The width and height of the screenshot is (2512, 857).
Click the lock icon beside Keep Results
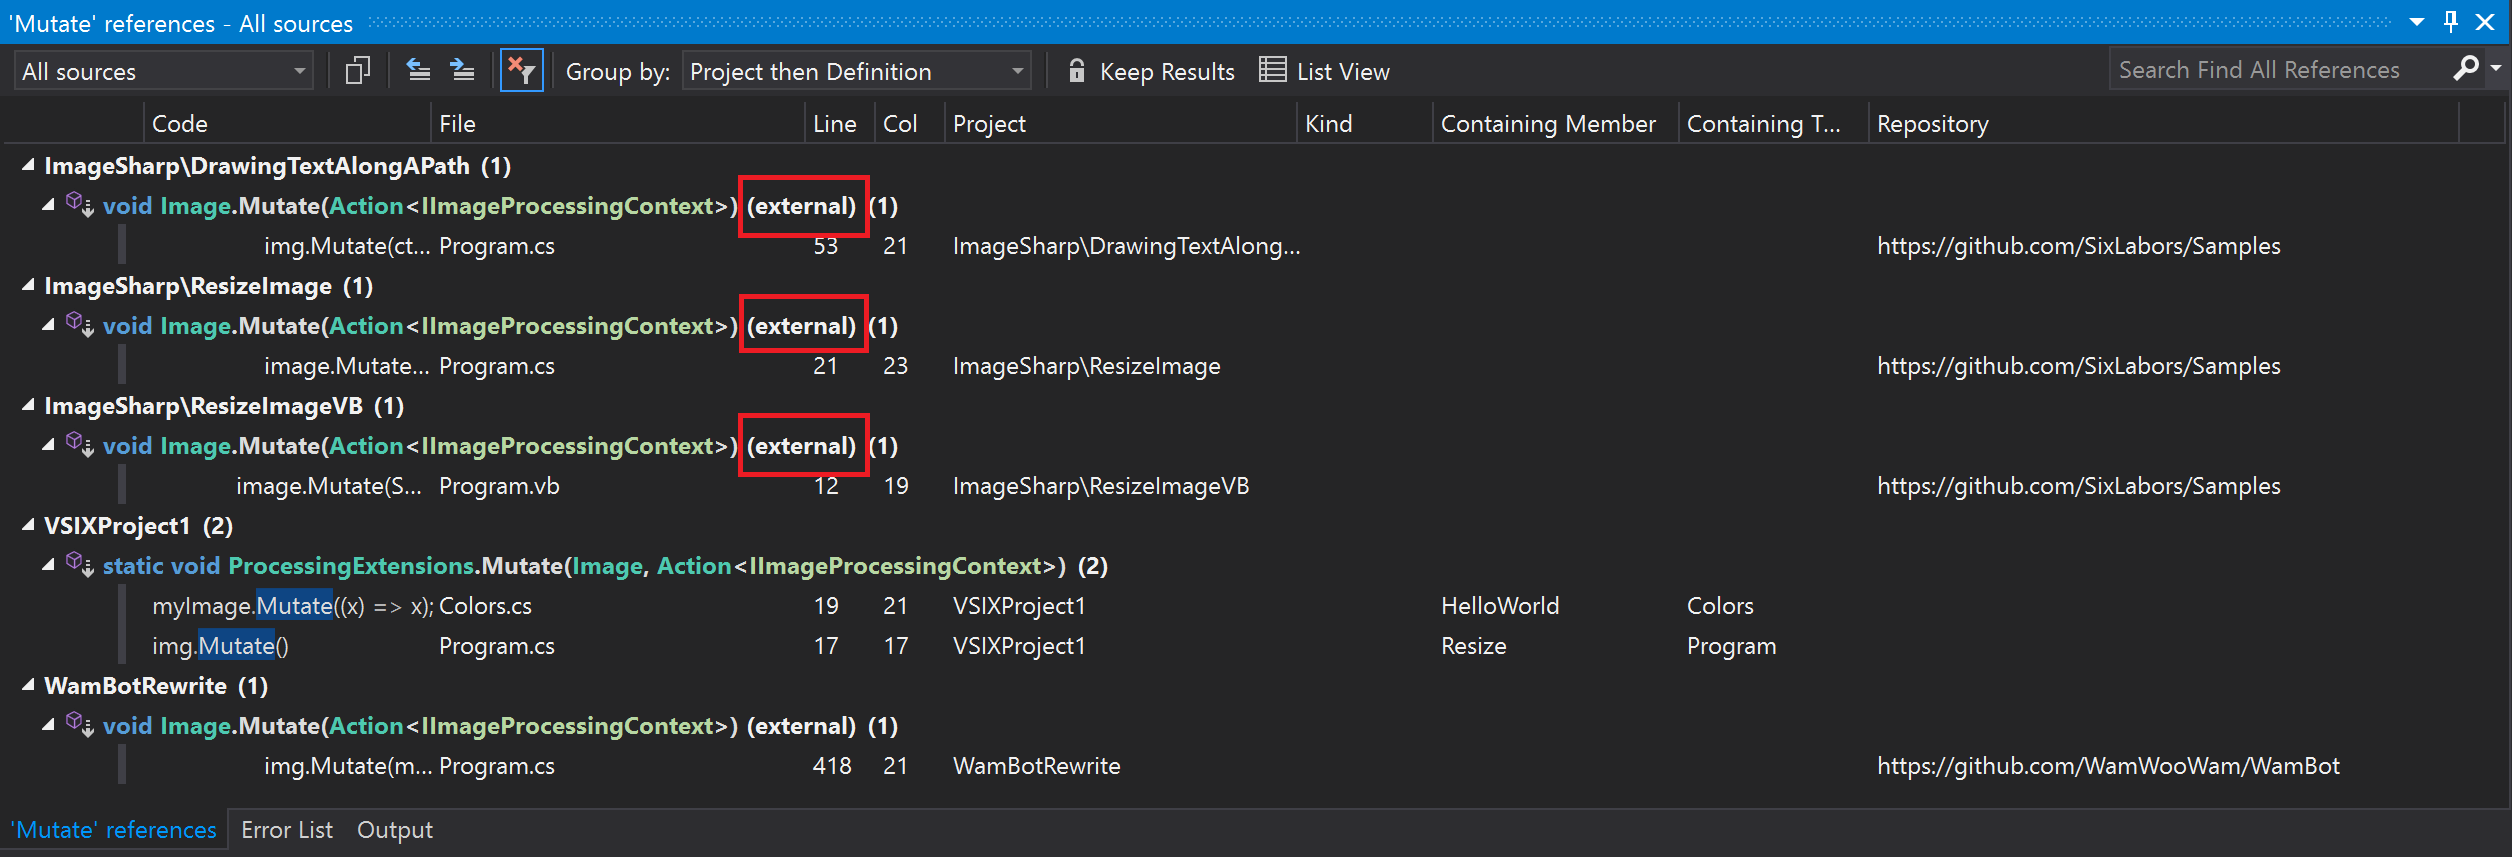click(x=1076, y=71)
